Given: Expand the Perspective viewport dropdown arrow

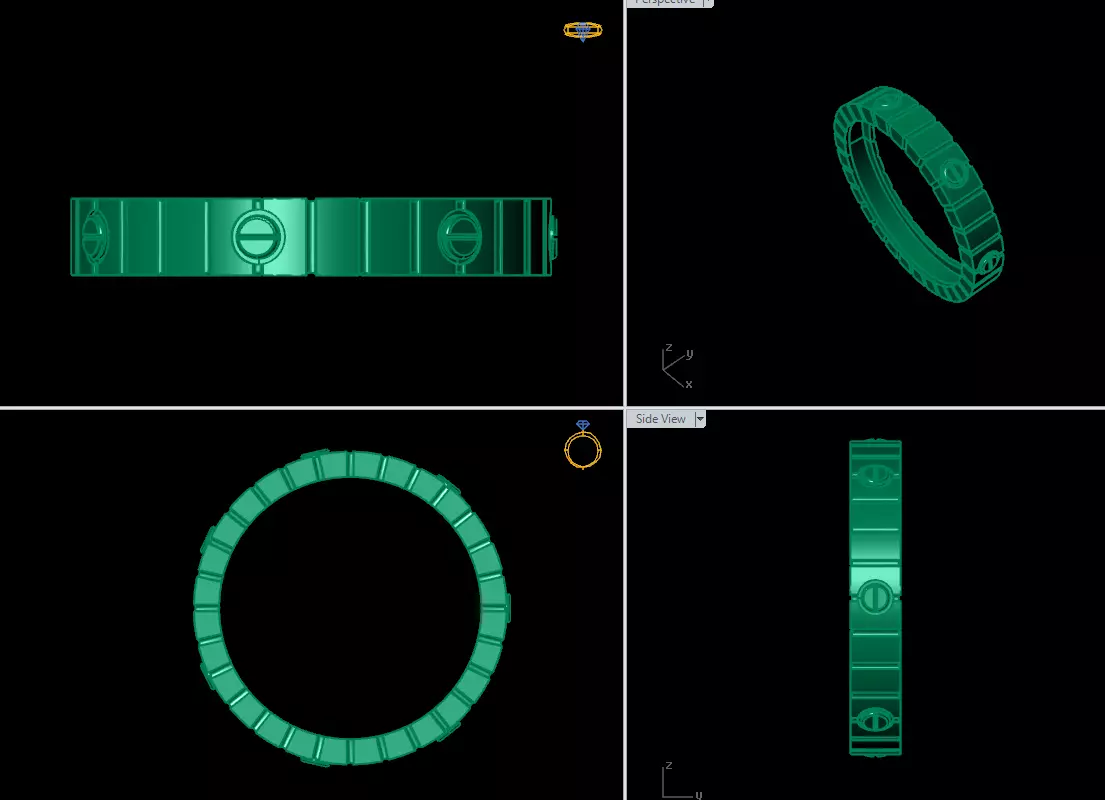Looking at the screenshot, I should [x=708, y=2].
